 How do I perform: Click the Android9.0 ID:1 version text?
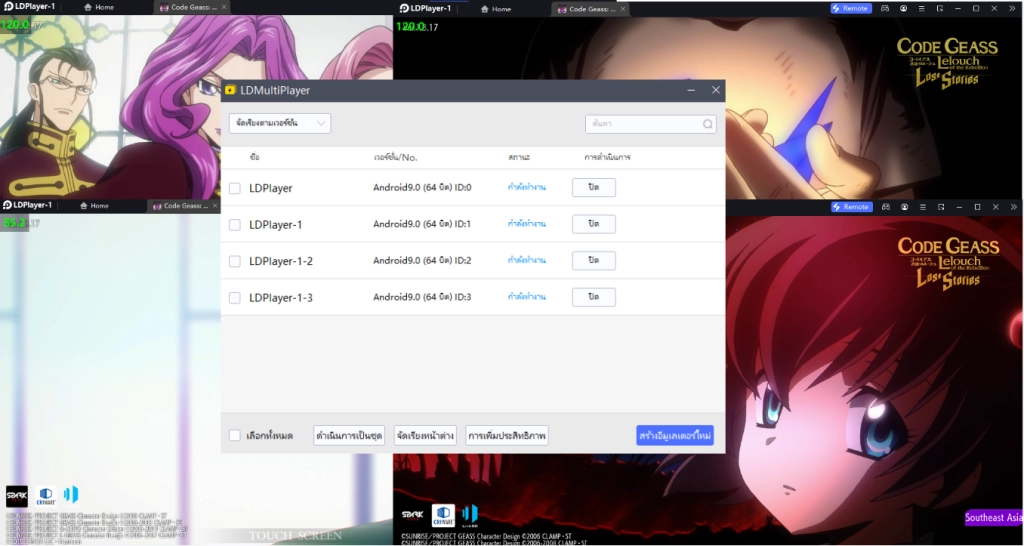pyautogui.click(x=422, y=223)
